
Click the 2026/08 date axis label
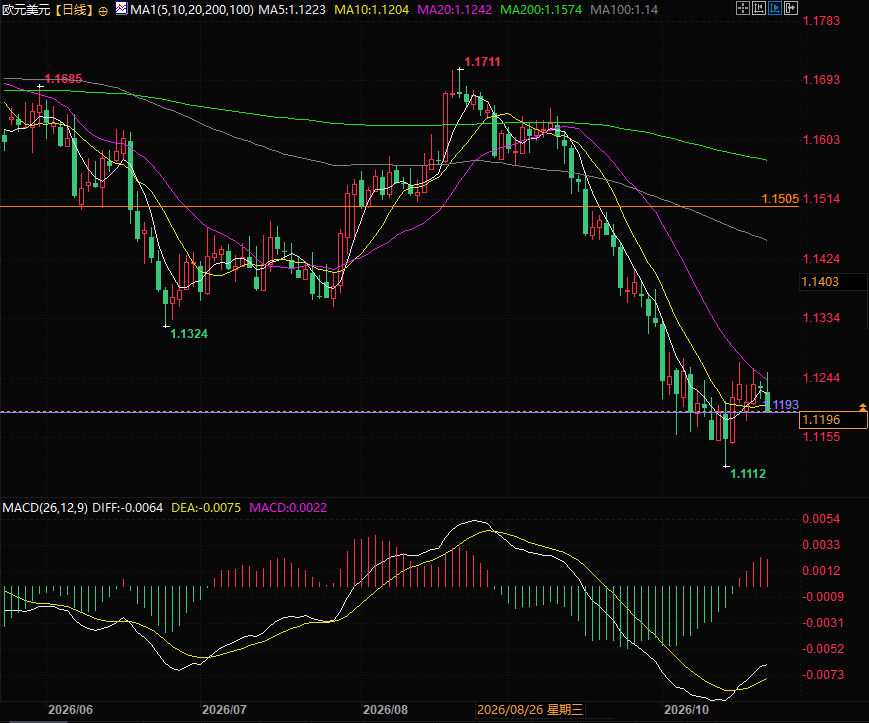tap(385, 710)
